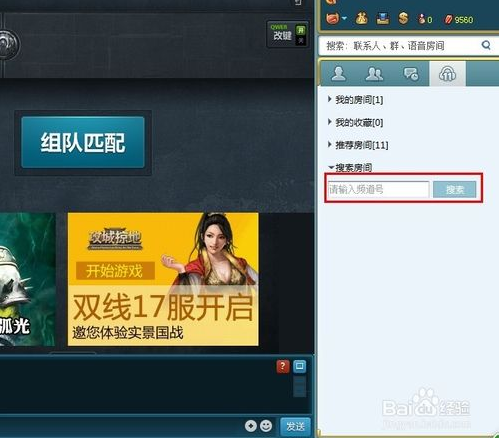Image resolution: width=500 pixels, height=438 pixels.
Task: Click the chat area scrollbar
Action: tap(299, 387)
